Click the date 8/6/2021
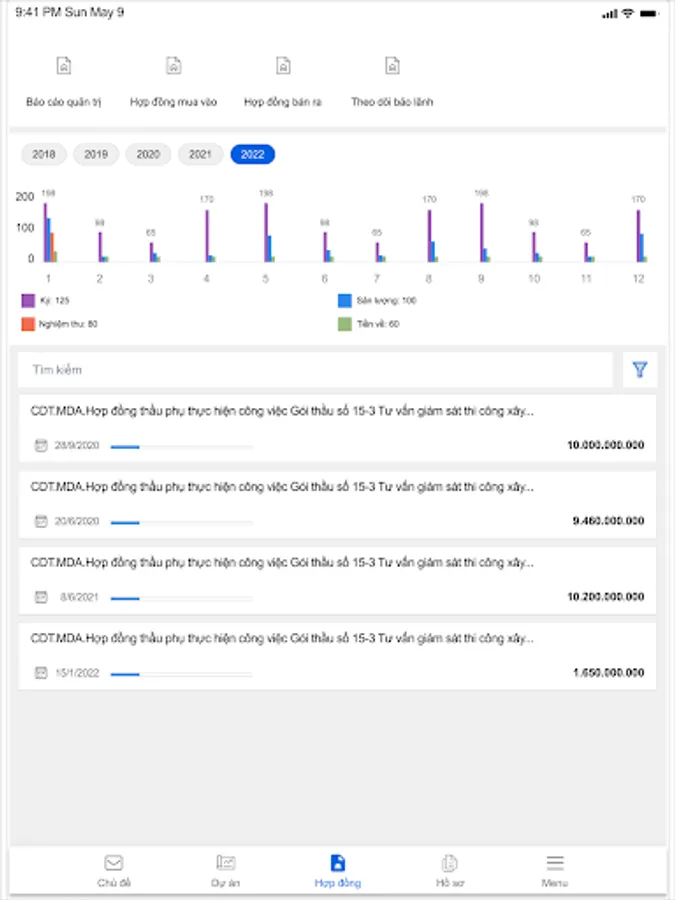 [79, 597]
